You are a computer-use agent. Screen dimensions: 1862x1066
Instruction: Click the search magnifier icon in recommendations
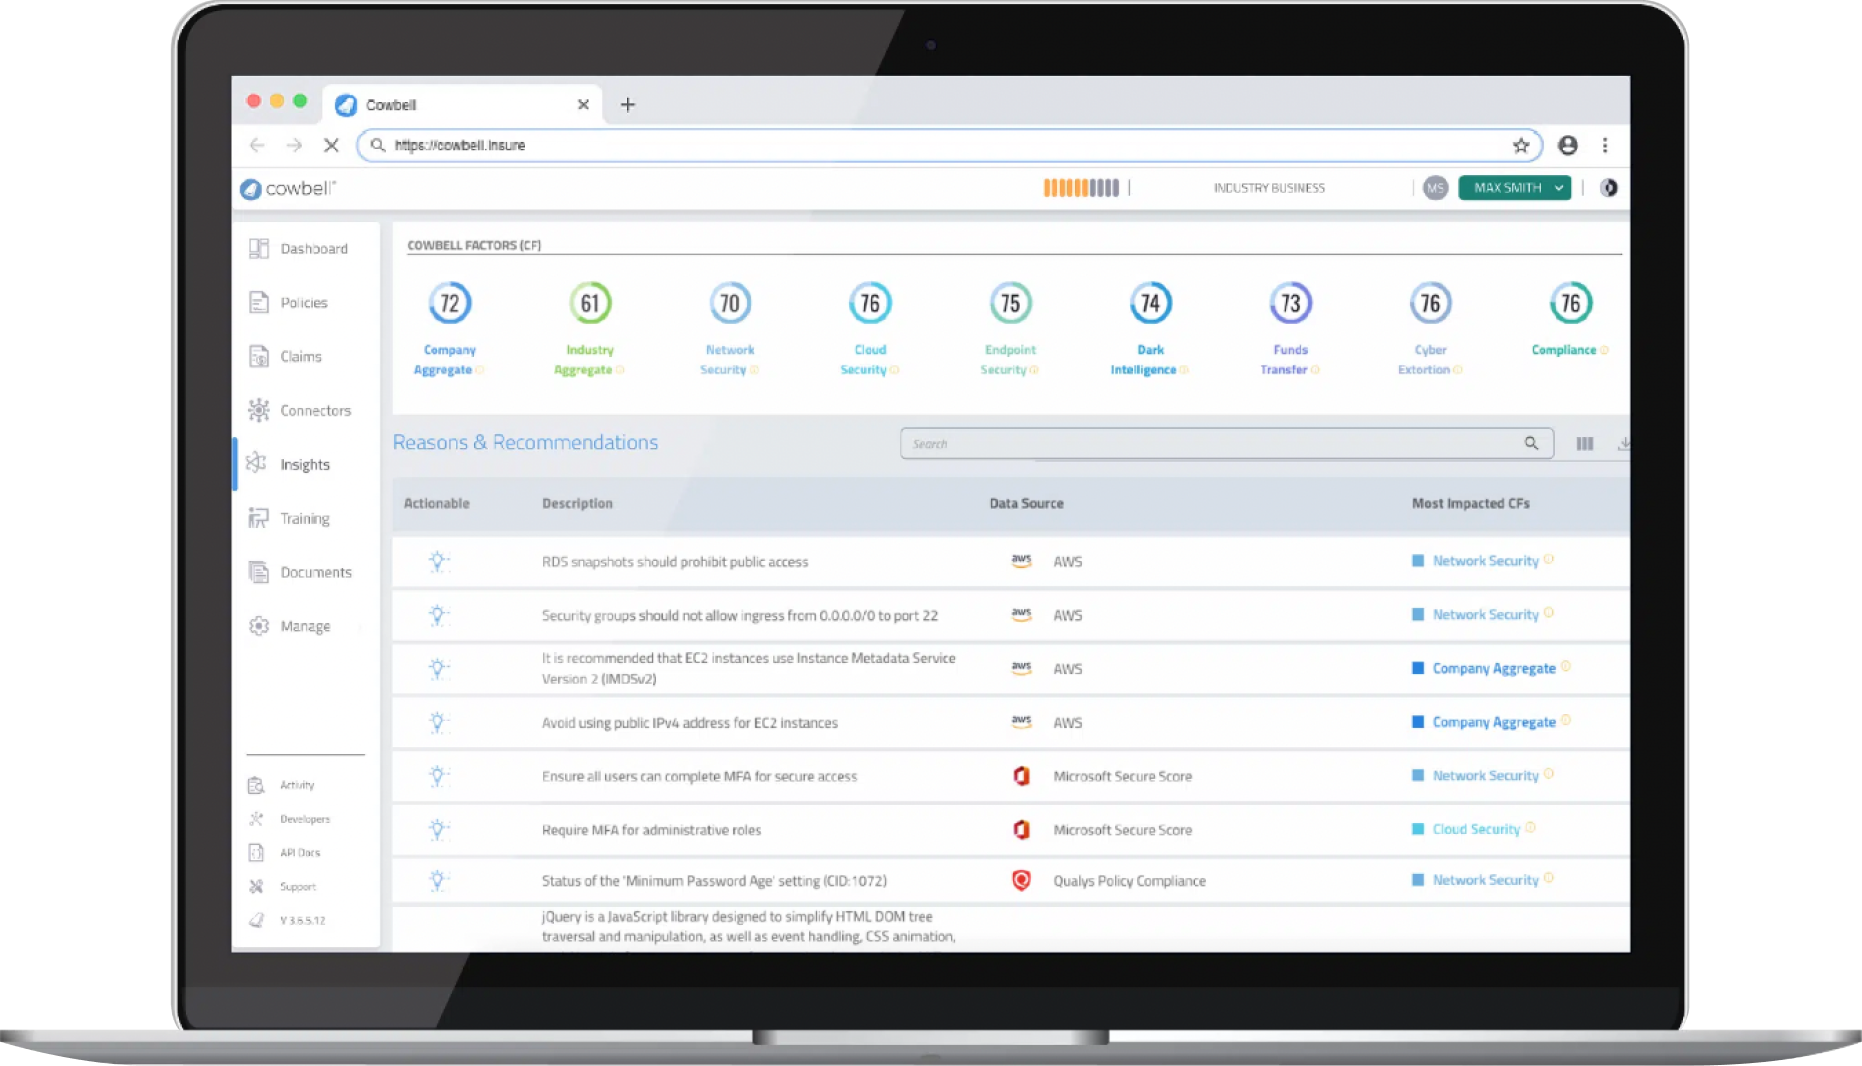coord(1531,443)
